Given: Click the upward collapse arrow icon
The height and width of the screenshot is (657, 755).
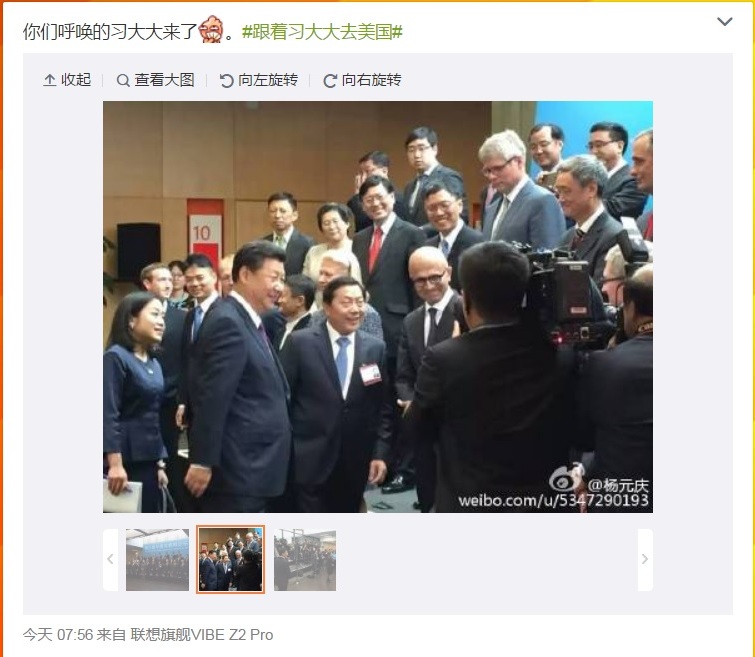Looking at the screenshot, I should pyautogui.click(x=50, y=80).
